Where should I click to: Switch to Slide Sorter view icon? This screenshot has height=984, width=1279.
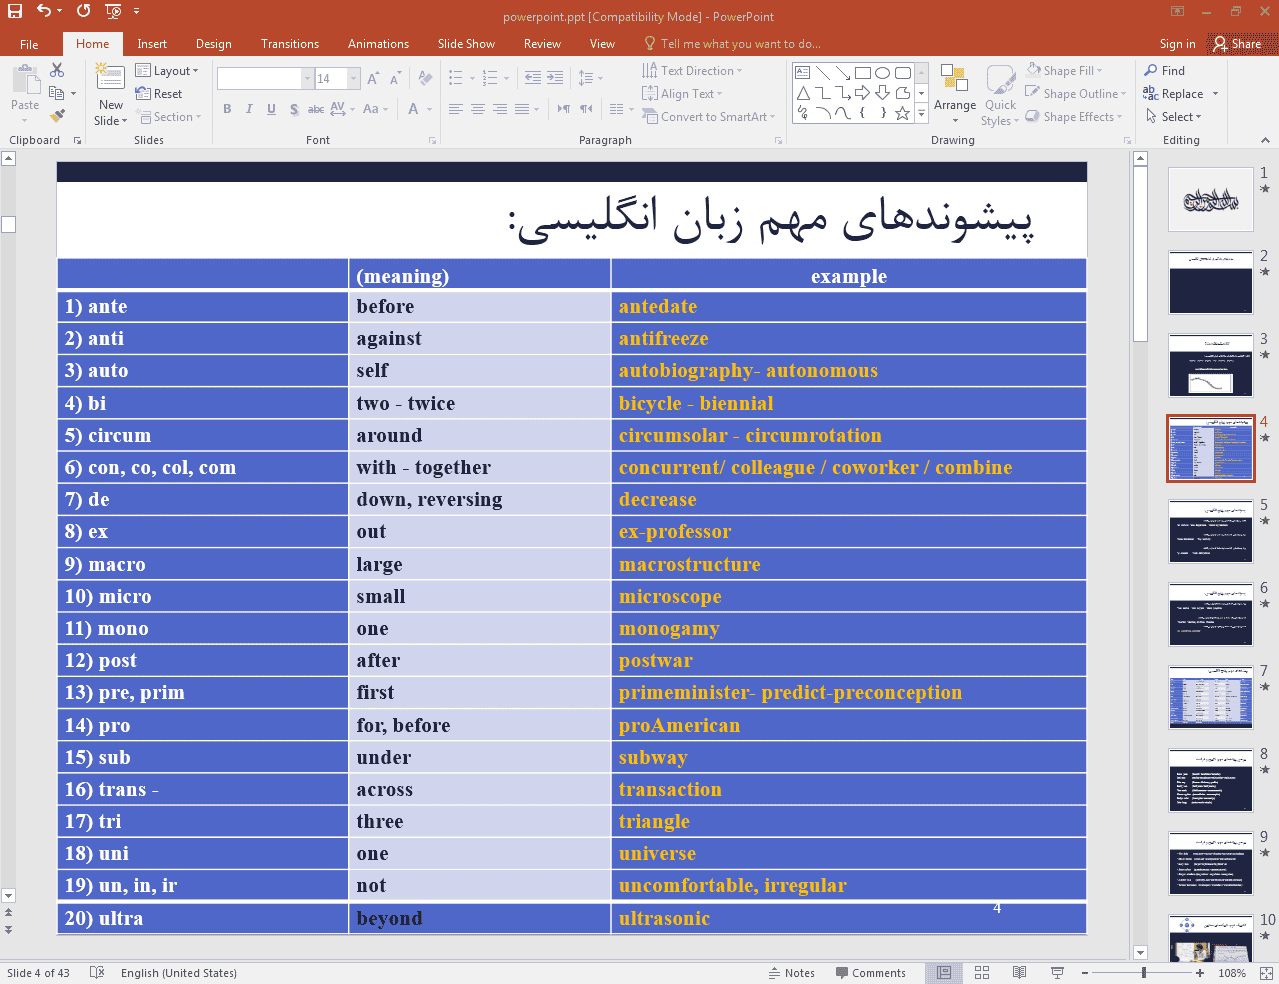tap(982, 973)
